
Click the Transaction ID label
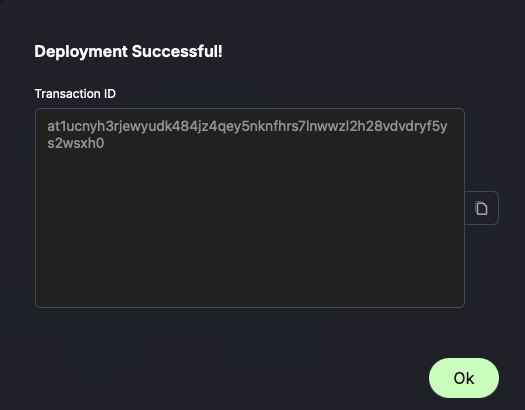click(x=75, y=94)
